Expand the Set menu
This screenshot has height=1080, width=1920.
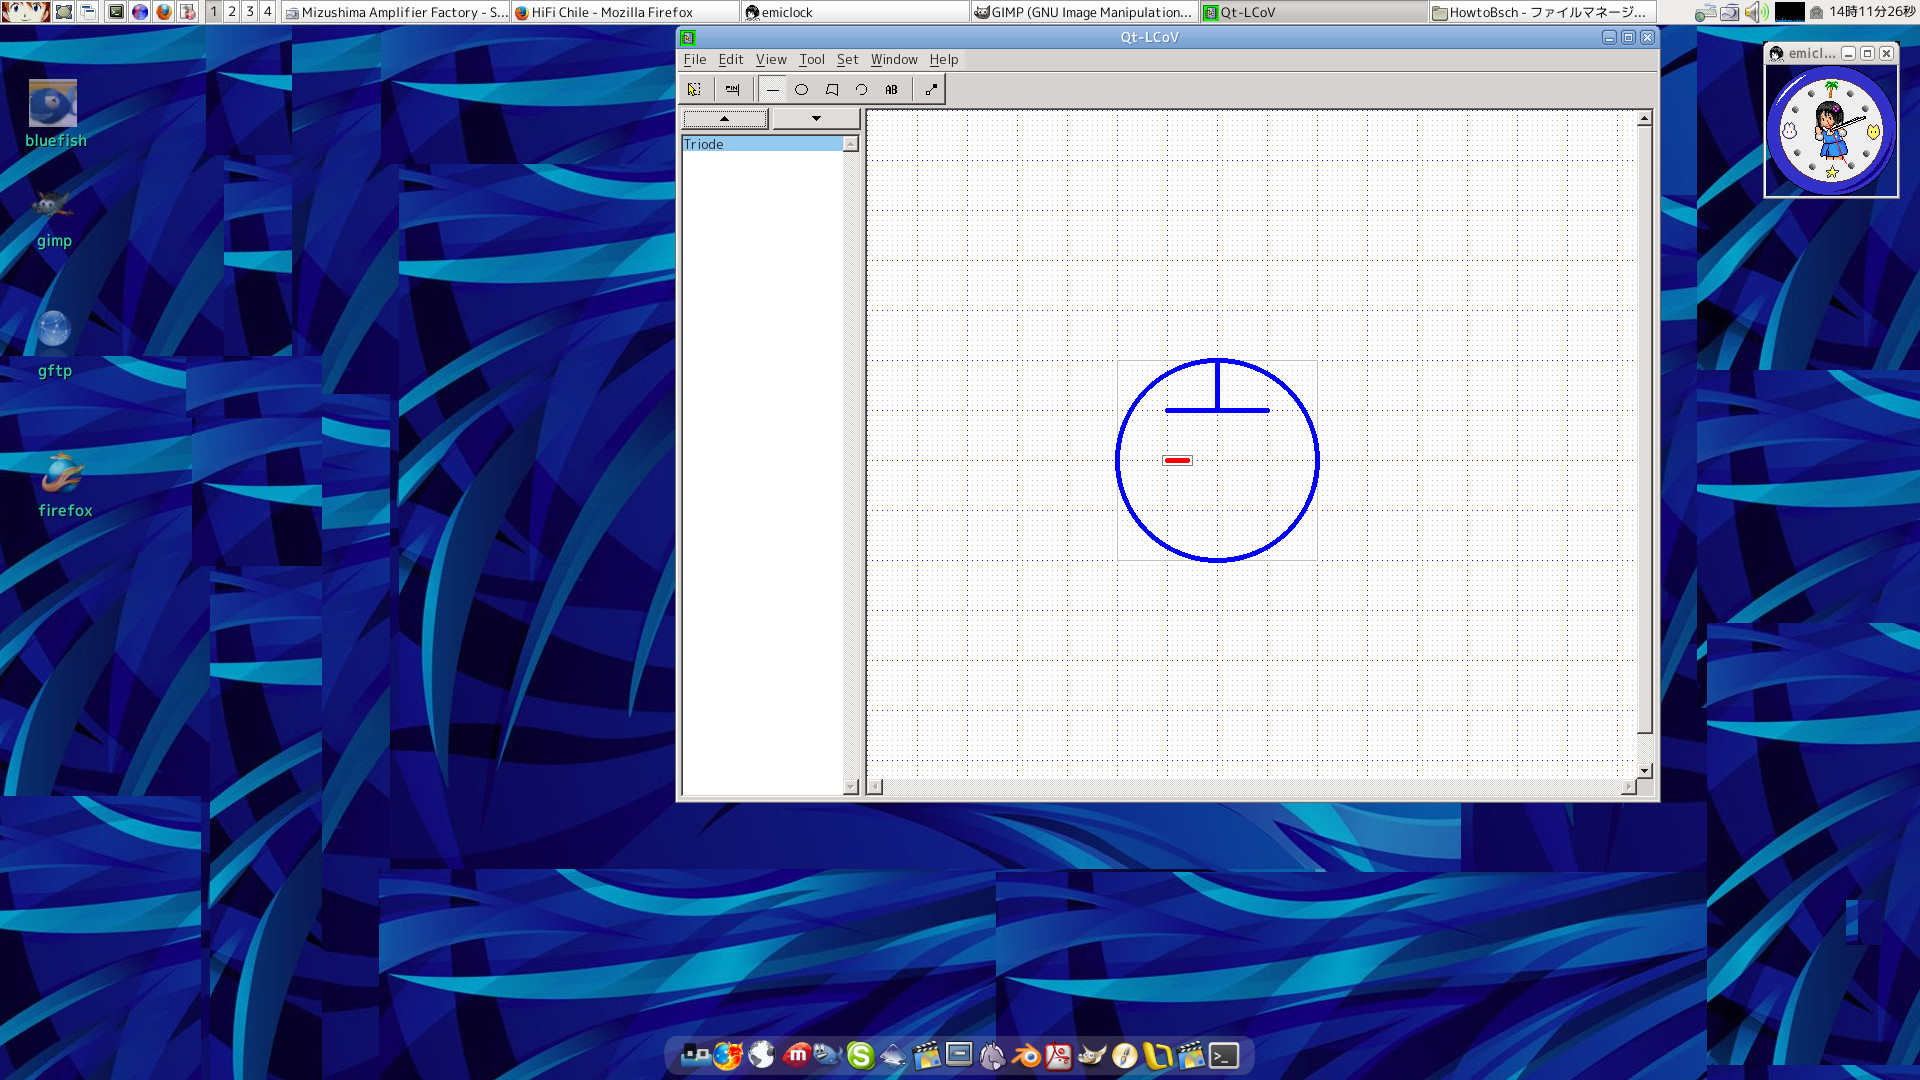click(x=847, y=60)
